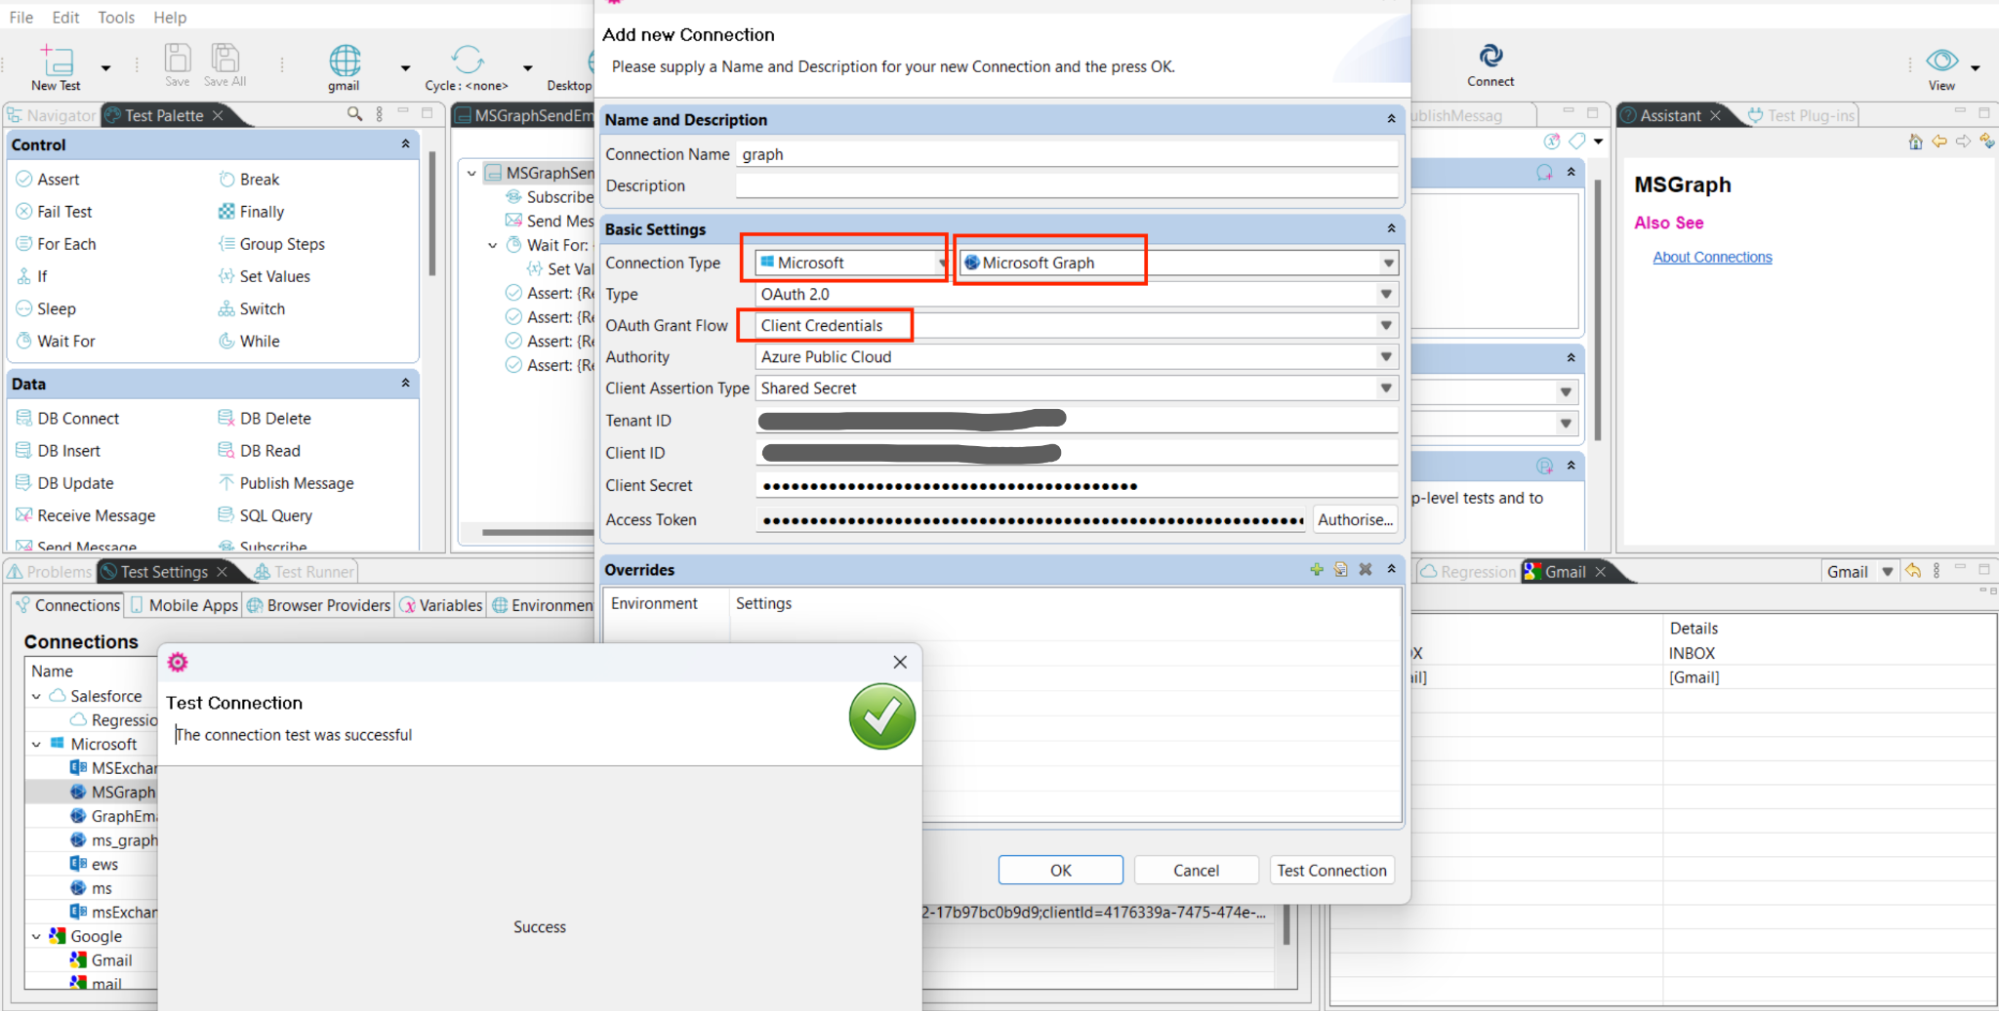Select Gmail in the connections tree
Image resolution: width=1999 pixels, height=1012 pixels.
(101, 960)
